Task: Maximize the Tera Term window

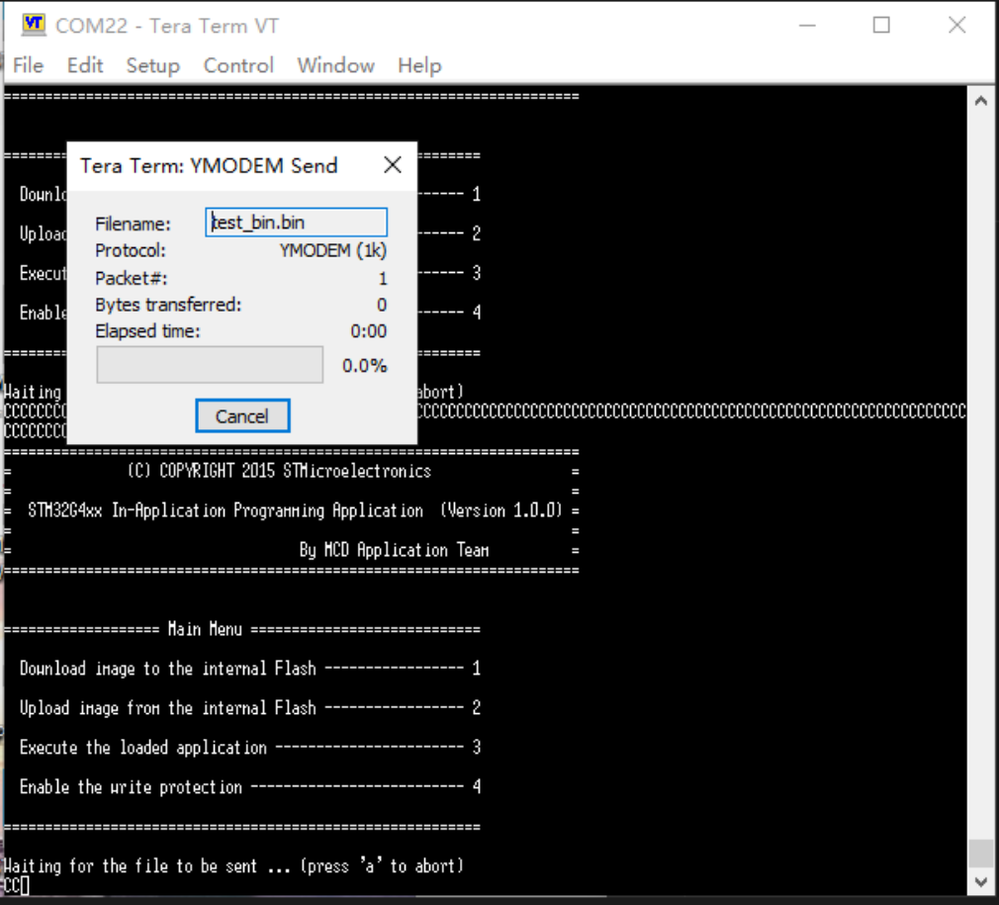Action: (x=881, y=25)
